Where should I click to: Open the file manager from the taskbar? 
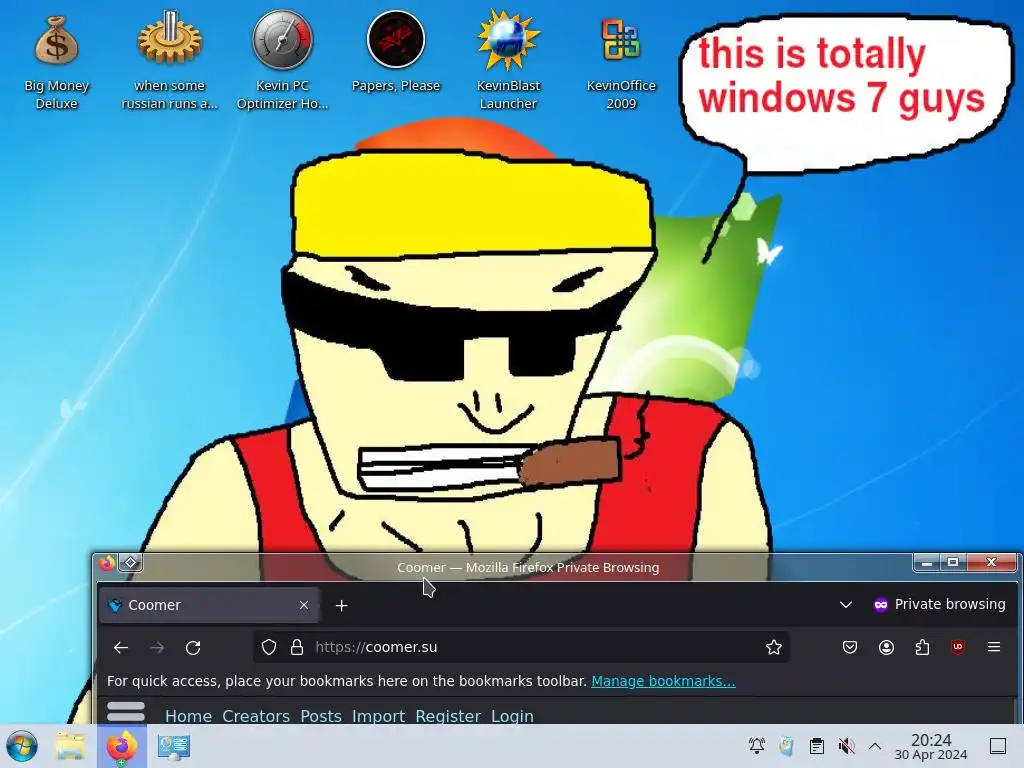tap(70, 746)
